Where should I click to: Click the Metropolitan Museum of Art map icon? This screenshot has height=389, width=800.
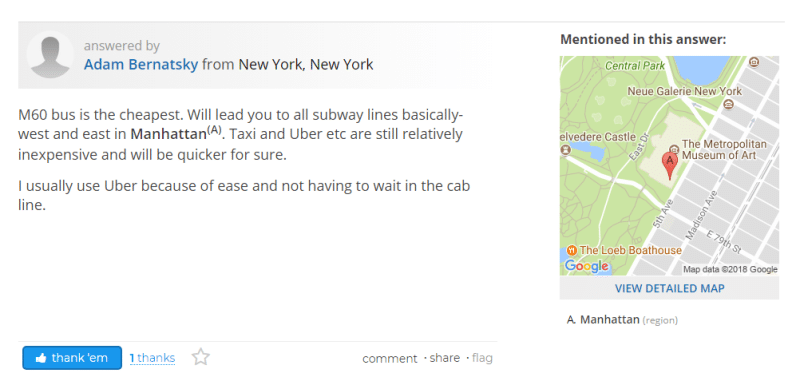click(x=673, y=149)
